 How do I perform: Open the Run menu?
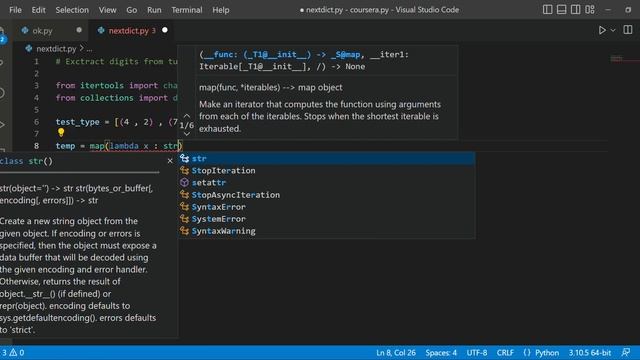[x=154, y=10]
